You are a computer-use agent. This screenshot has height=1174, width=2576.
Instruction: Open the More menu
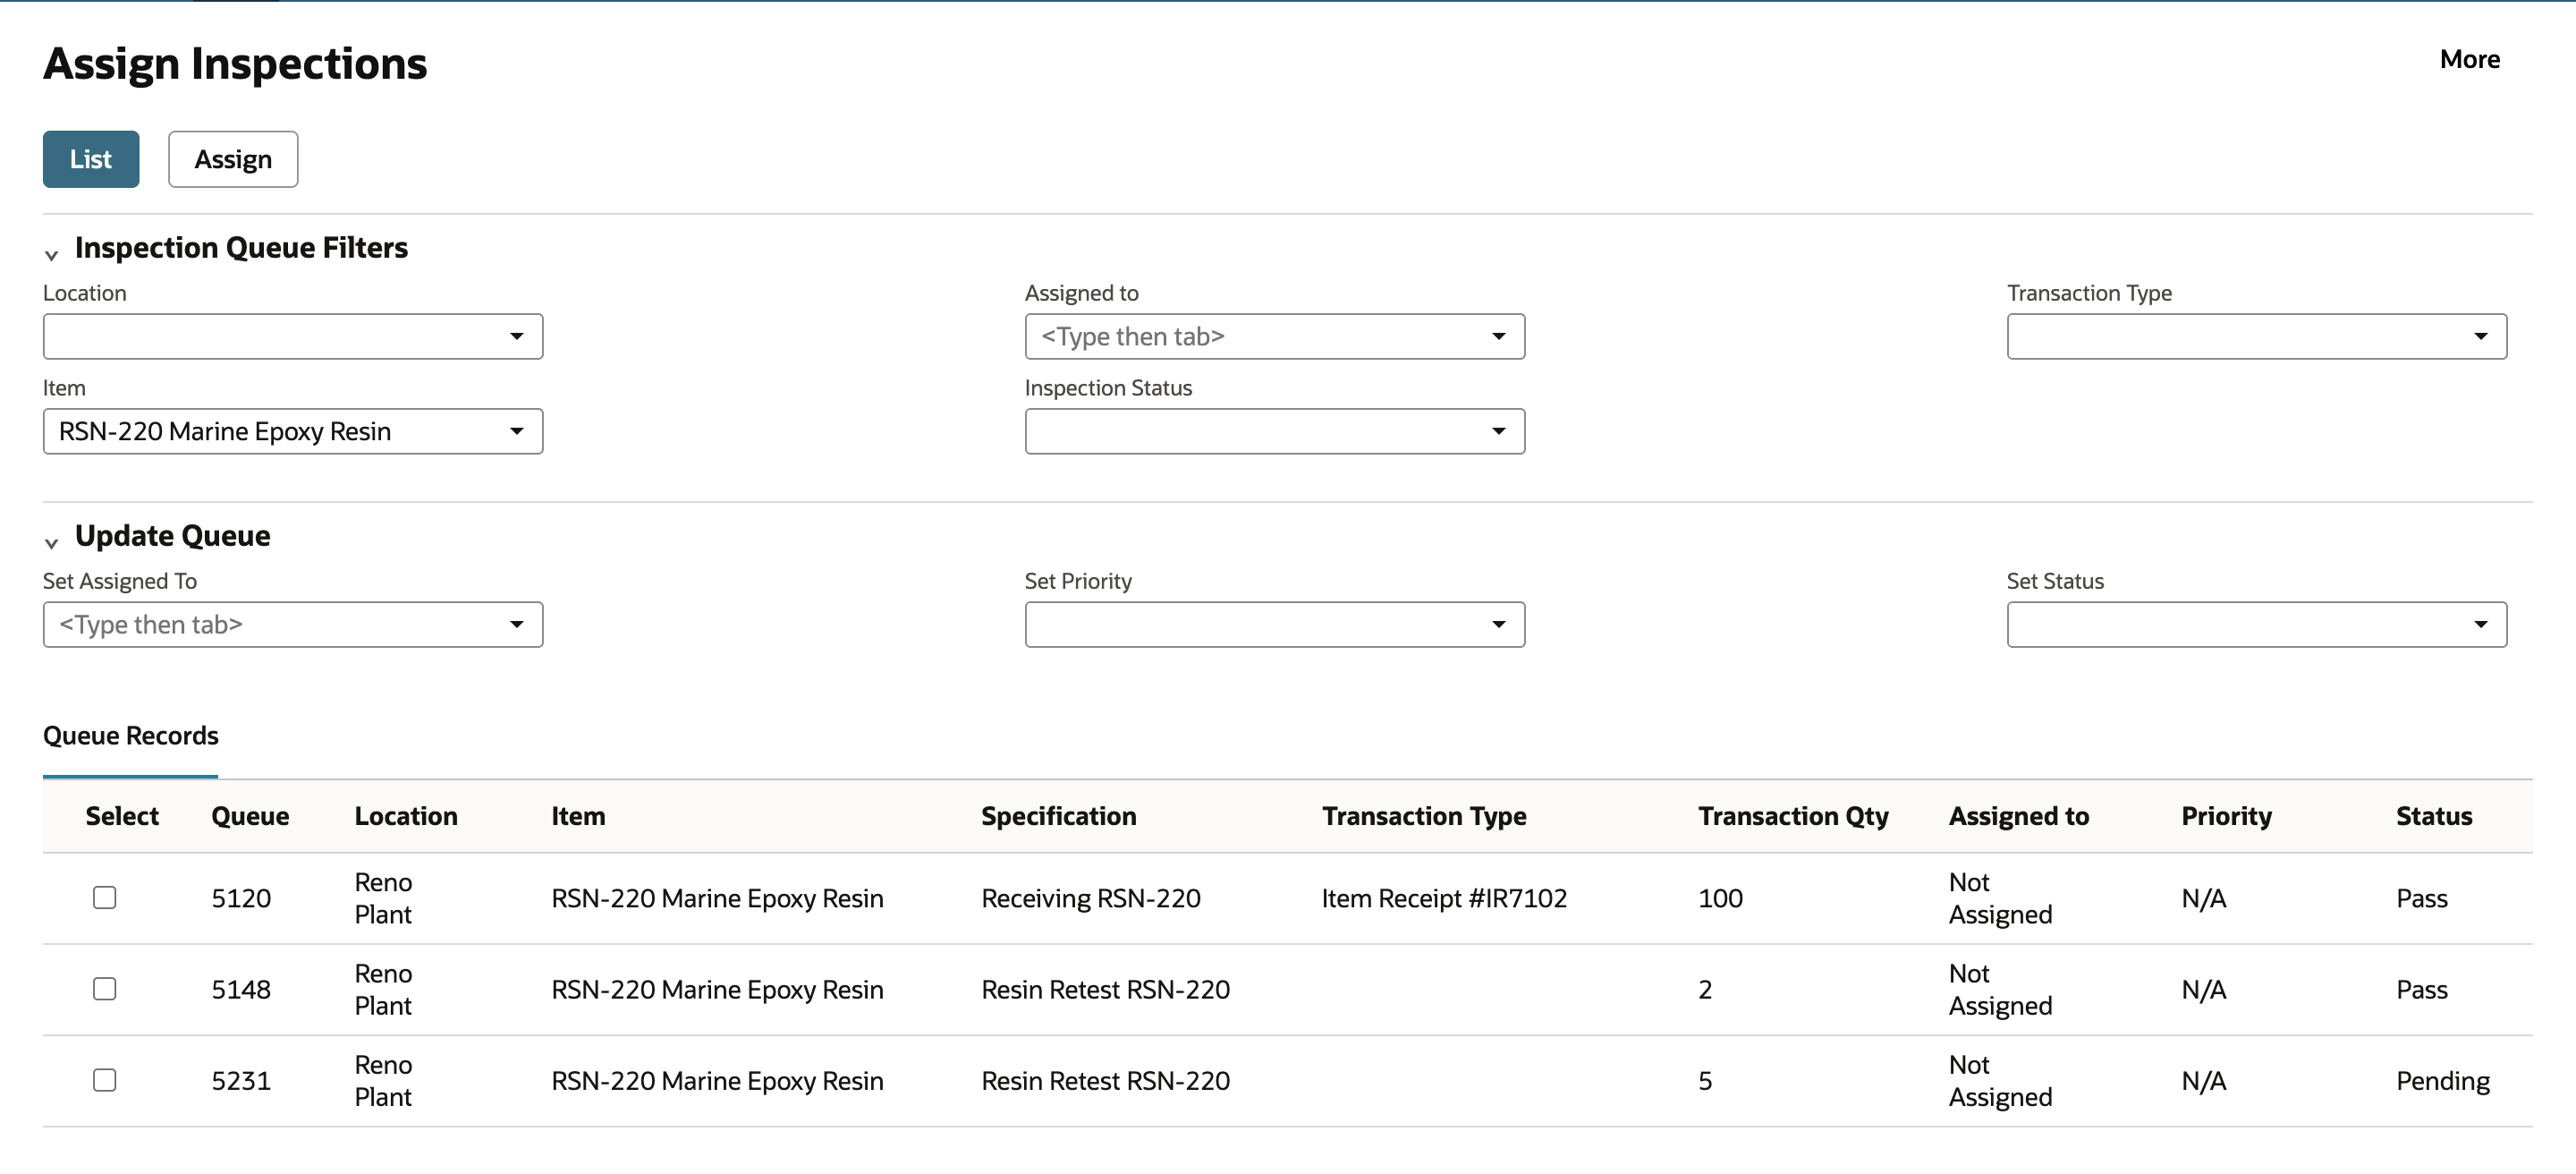2469,59
